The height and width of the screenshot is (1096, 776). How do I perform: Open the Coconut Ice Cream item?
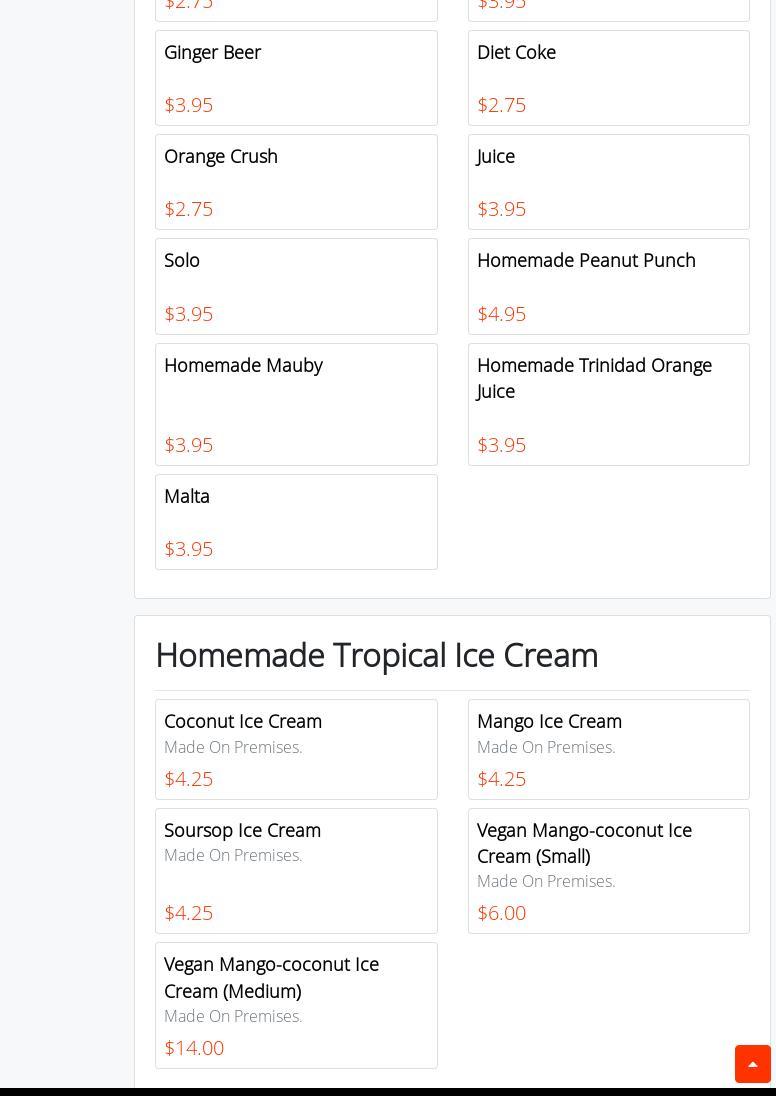tap(296, 749)
